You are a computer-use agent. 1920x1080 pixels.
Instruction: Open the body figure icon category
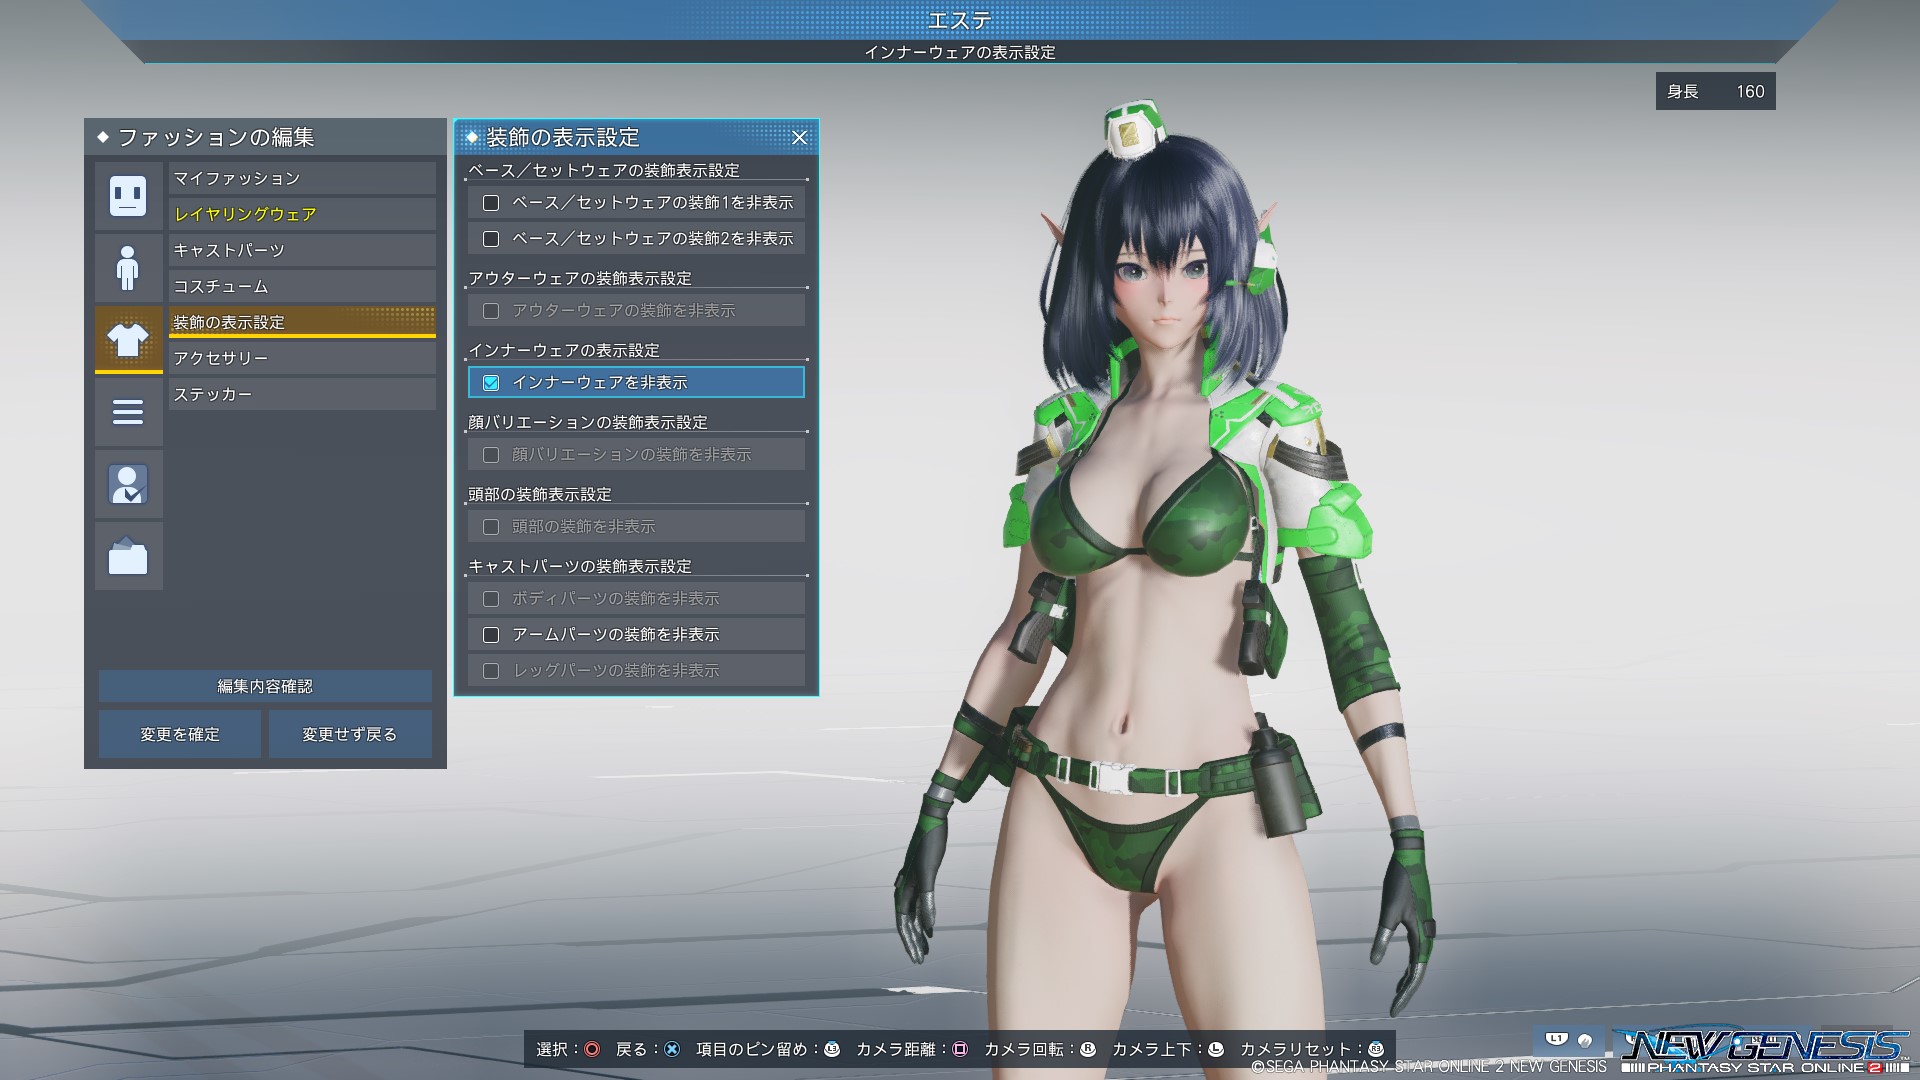(128, 268)
